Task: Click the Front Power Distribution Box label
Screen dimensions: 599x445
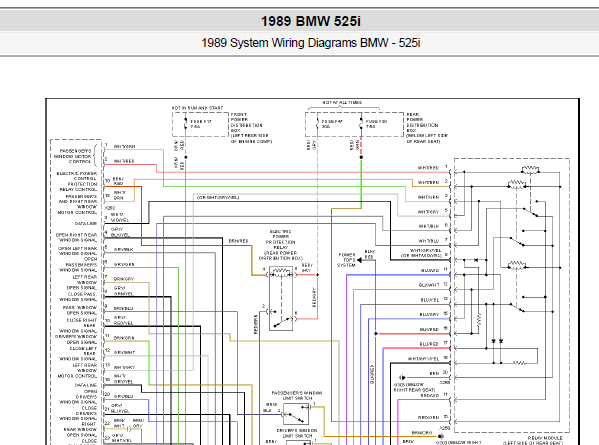Action: [x=251, y=128]
